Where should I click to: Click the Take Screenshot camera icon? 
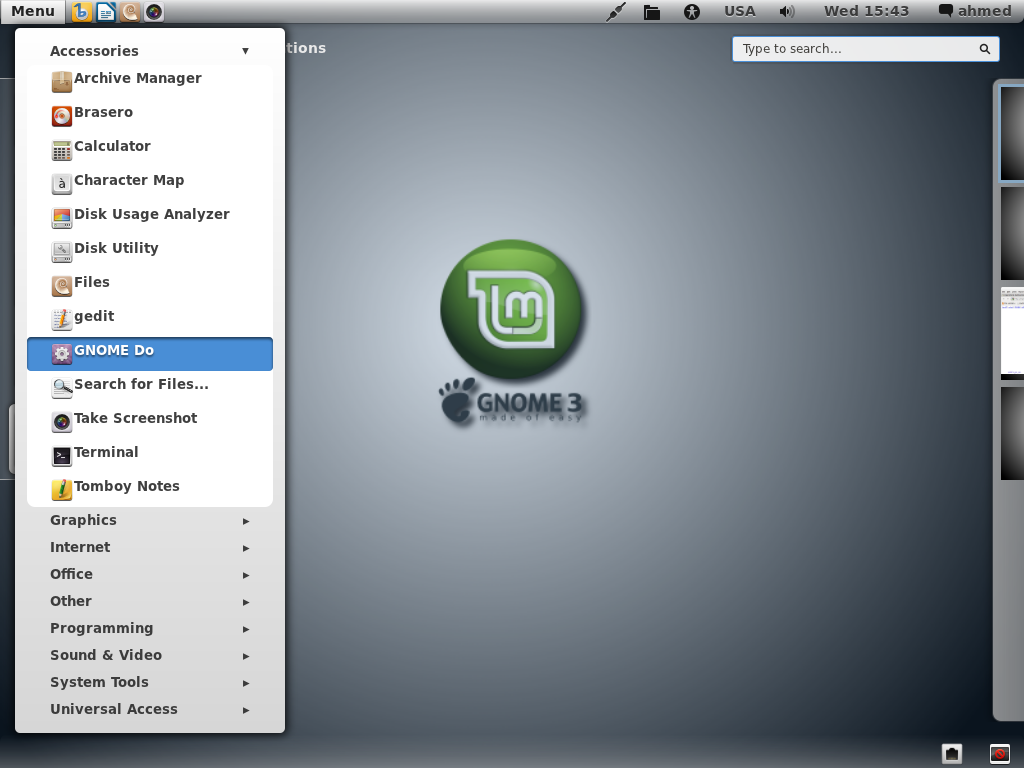[61, 421]
